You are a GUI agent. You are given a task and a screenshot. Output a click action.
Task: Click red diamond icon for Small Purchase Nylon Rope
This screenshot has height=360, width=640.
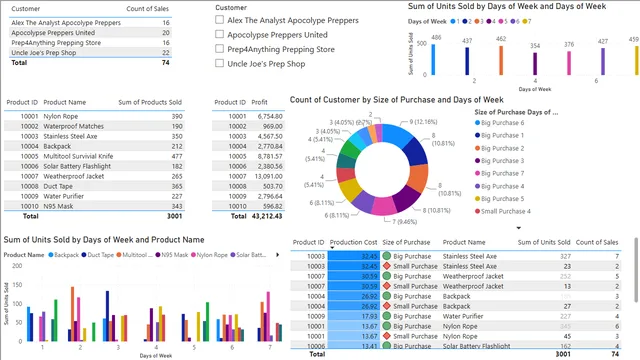click(387, 336)
